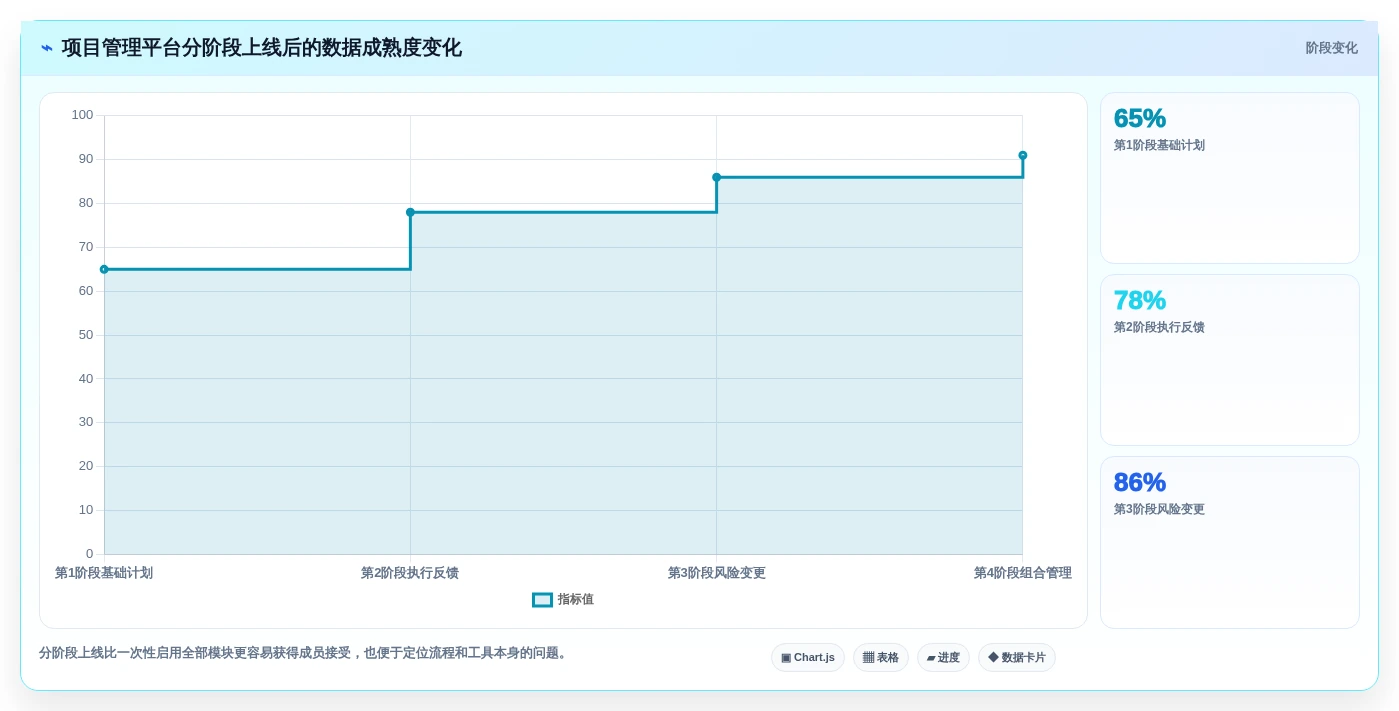
Task: Click the title 项目管理平台分阶段上线后的数据成熟度变化
Action: pyautogui.click(x=262, y=48)
